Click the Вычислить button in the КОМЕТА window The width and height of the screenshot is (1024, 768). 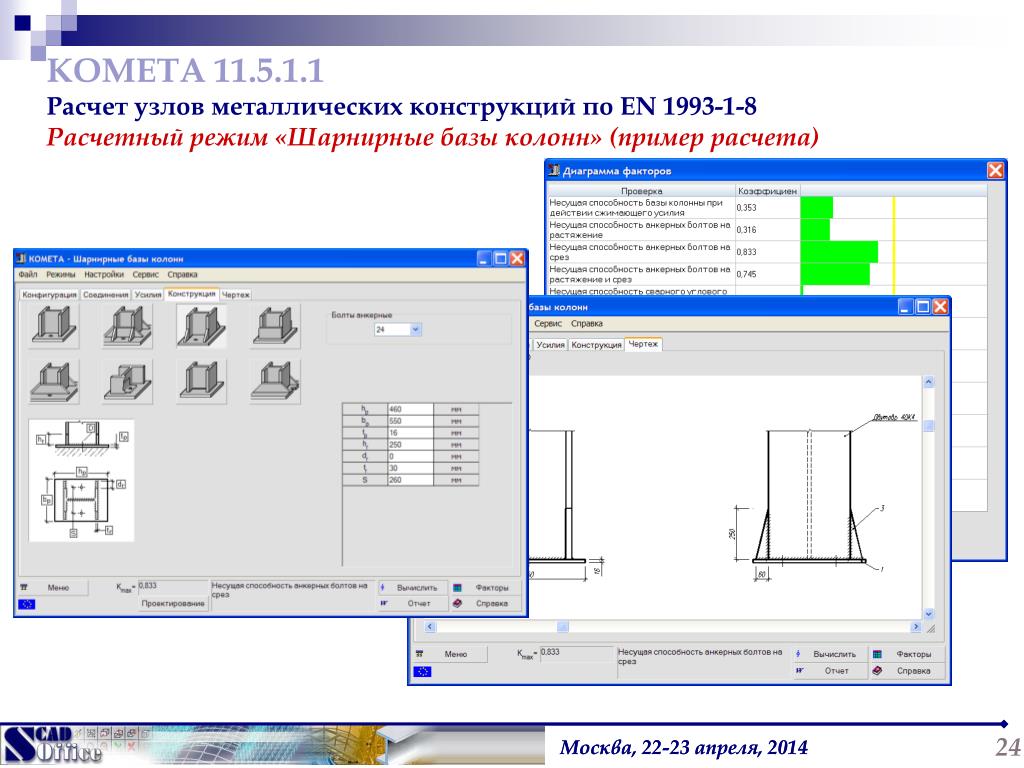click(411, 588)
